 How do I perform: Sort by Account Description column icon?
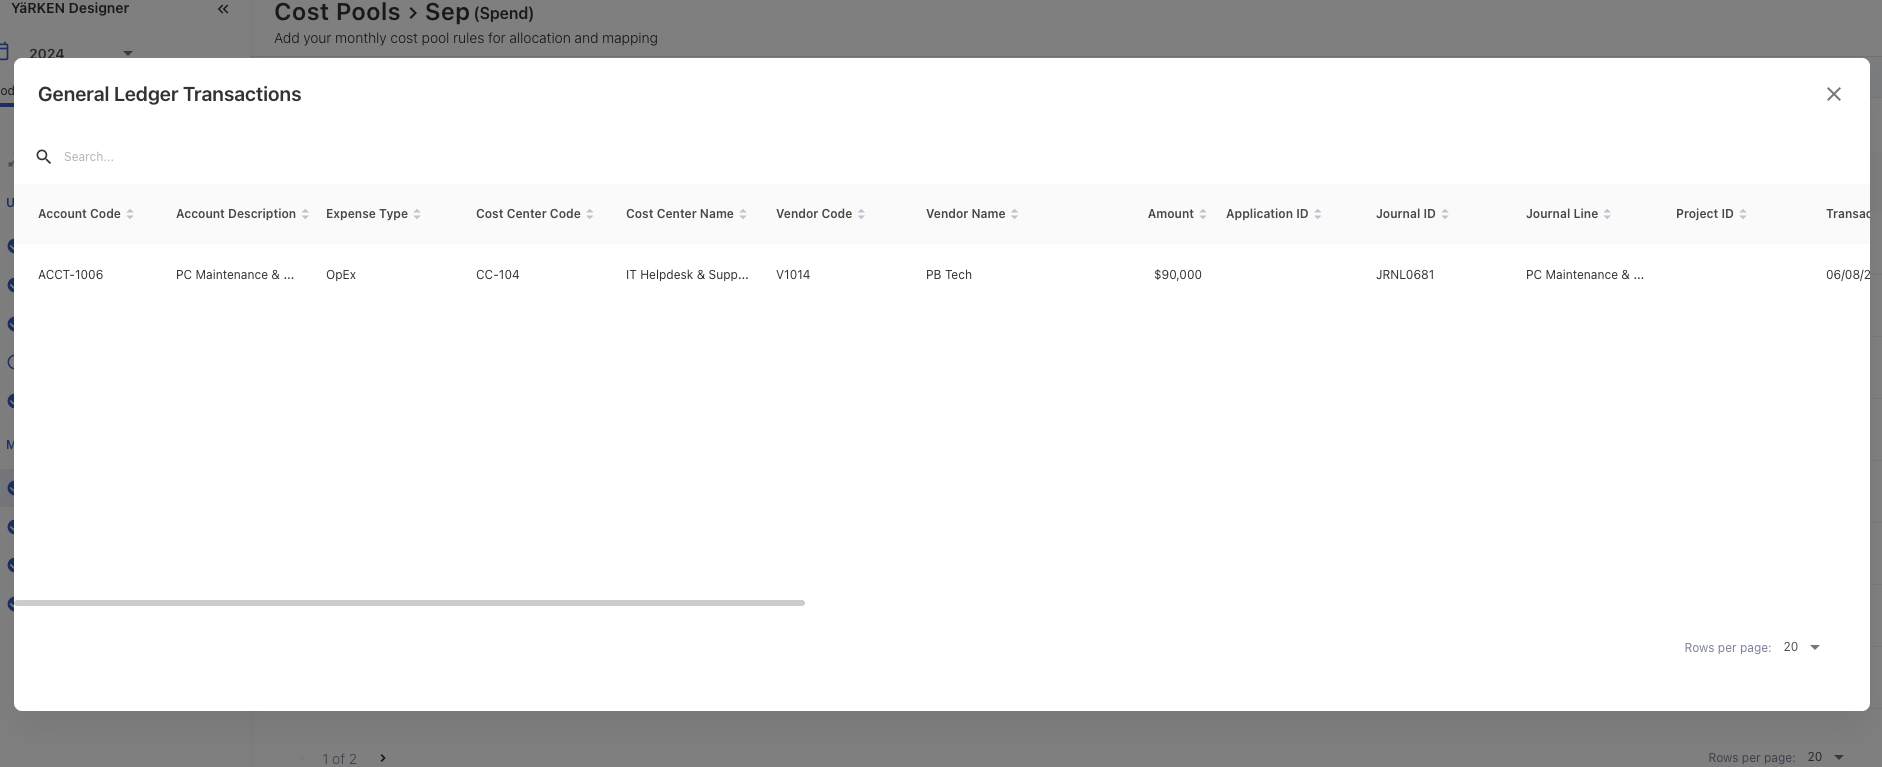pyautogui.click(x=305, y=214)
